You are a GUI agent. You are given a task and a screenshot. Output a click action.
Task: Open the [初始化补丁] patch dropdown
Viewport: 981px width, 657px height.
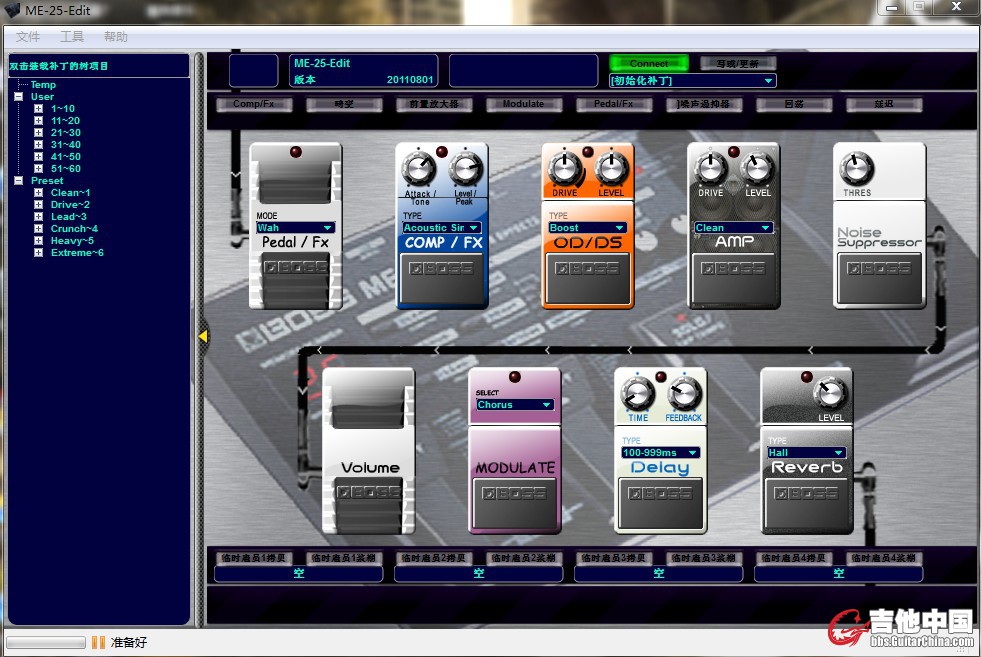(693, 81)
